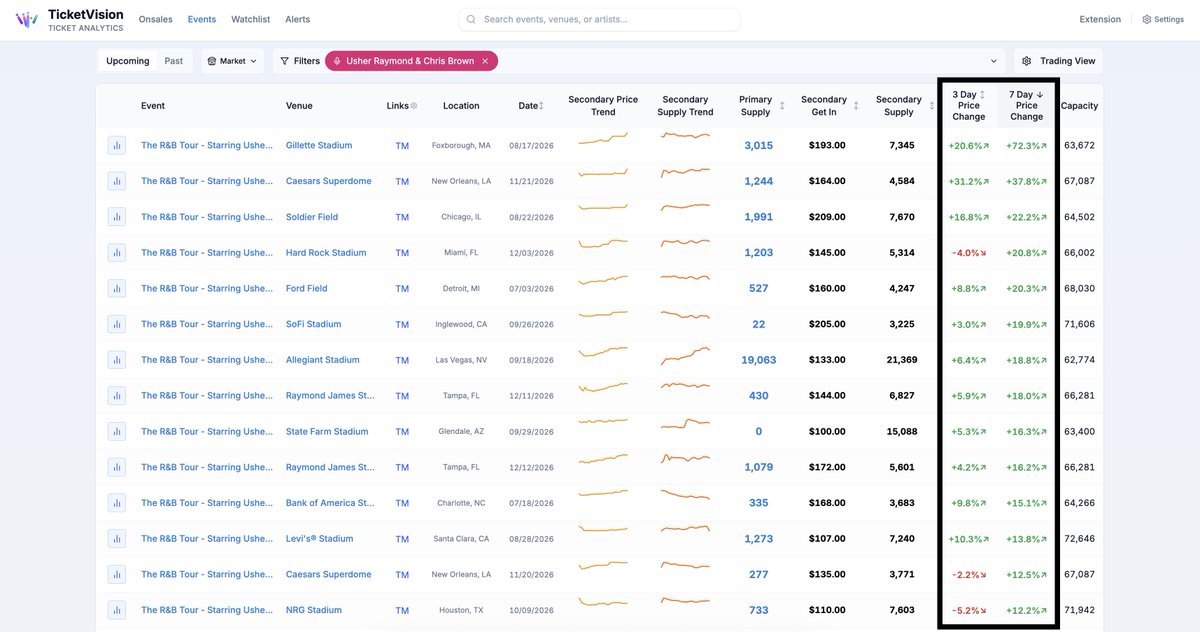Image resolution: width=1200 pixels, height=632 pixels.
Task: Switch to Past events
Action: click(174, 61)
